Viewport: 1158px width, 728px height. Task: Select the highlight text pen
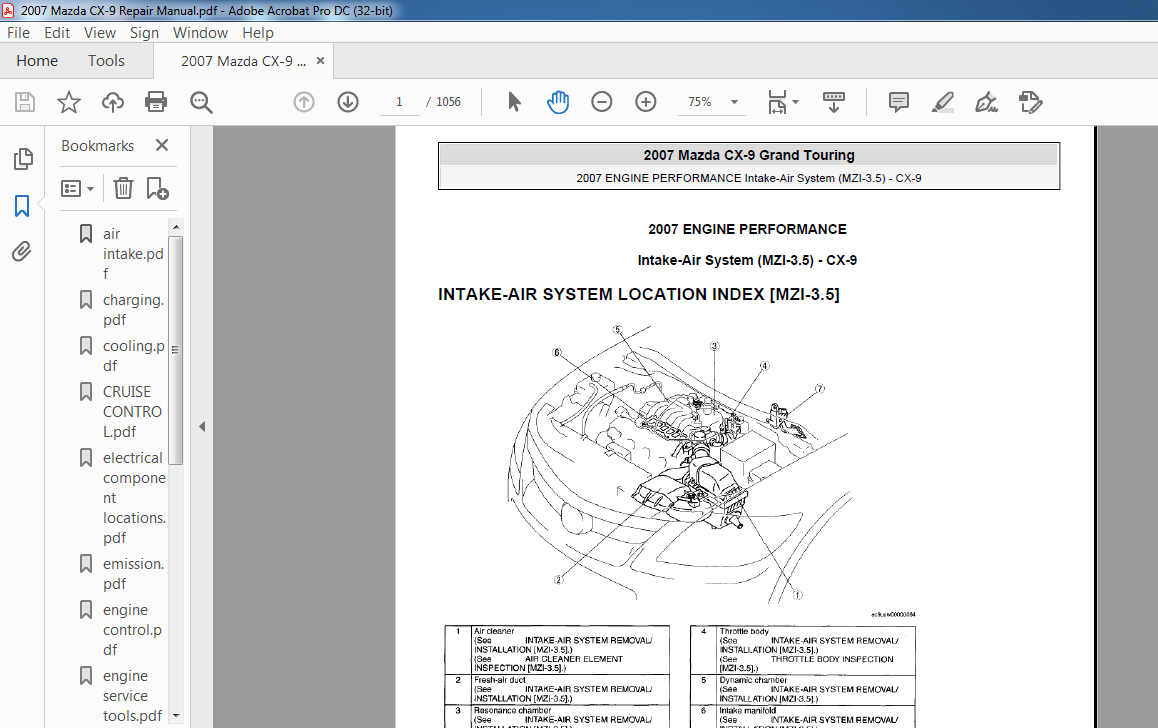[x=942, y=102]
